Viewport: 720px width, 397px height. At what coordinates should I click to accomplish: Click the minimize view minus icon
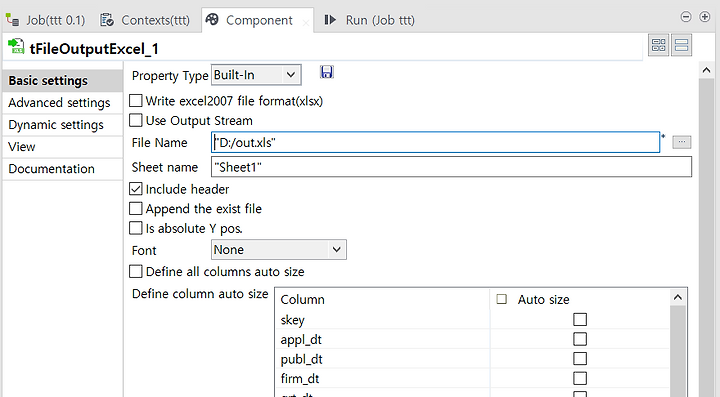click(686, 17)
